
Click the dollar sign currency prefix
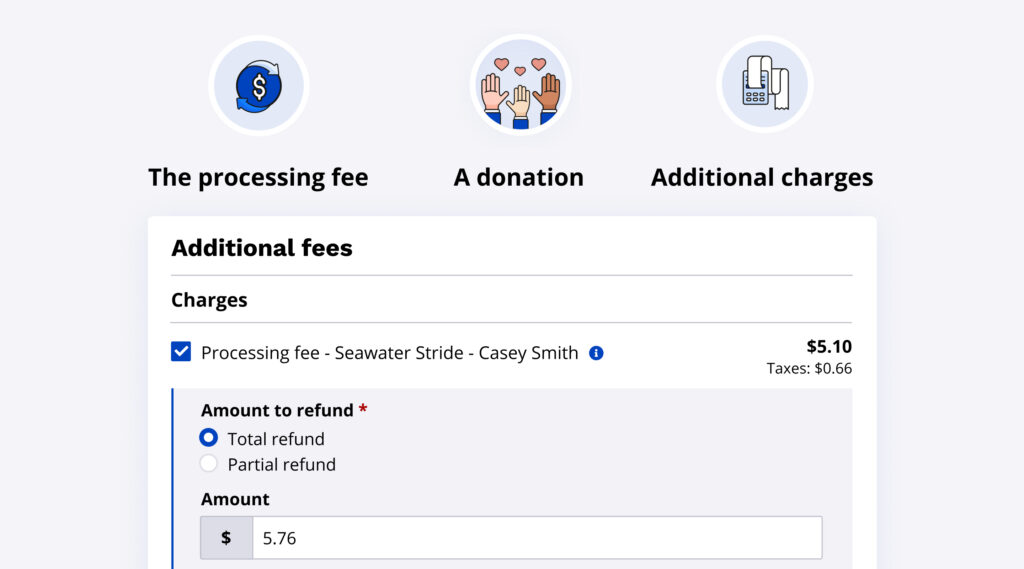click(x=226, y=538)
